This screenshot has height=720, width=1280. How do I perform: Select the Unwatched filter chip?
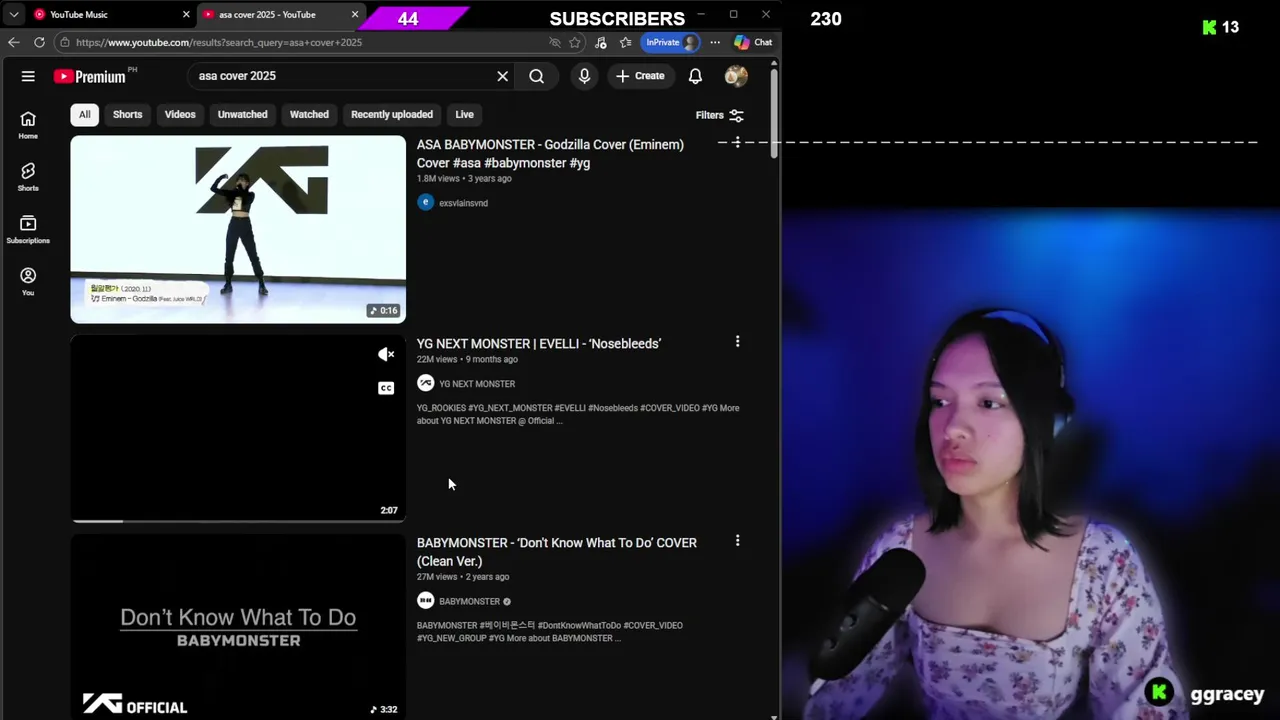coord(243,114)
